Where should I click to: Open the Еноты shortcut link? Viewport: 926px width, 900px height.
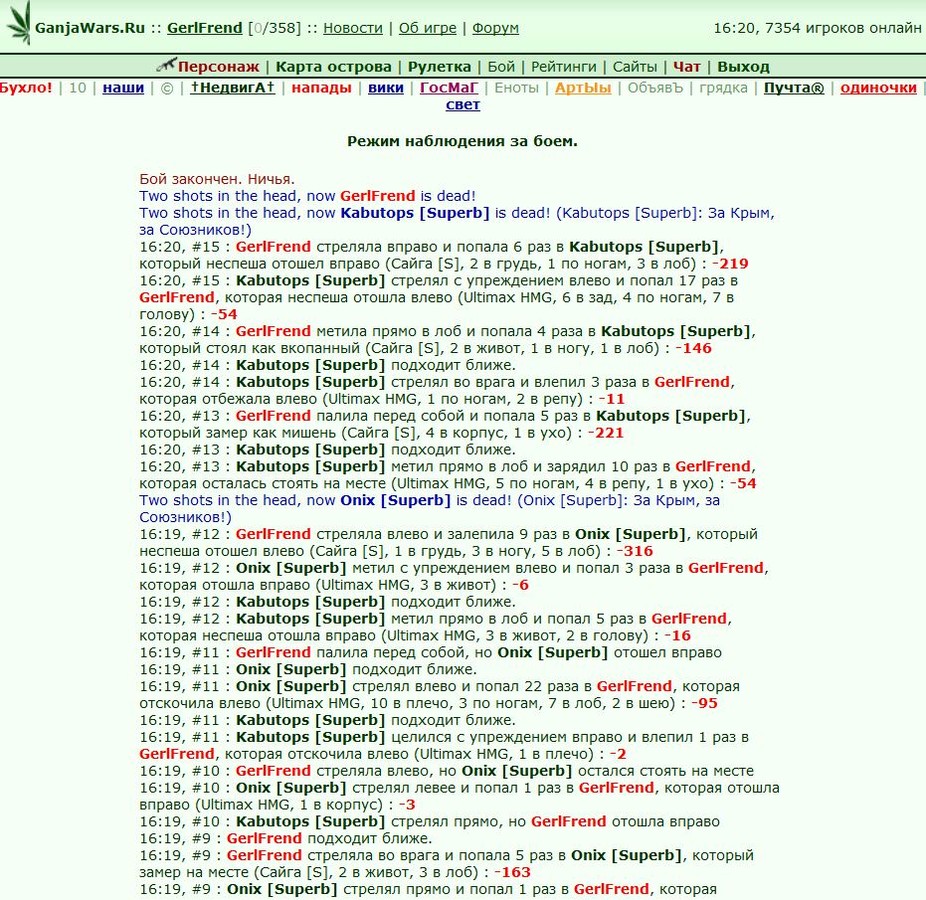(517, 88)
